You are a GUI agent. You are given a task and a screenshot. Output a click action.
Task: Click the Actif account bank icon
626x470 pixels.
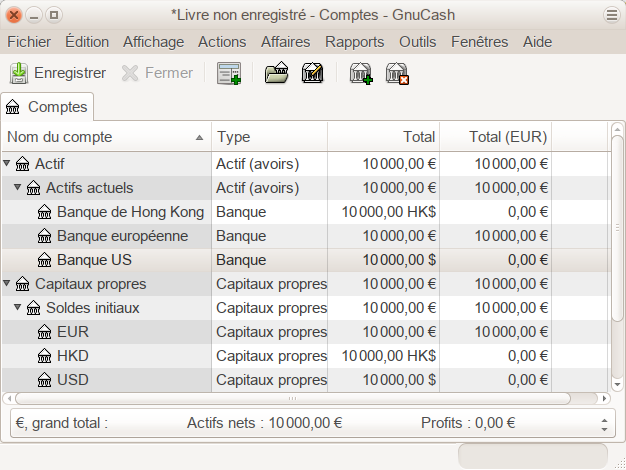tap(22, 164)
